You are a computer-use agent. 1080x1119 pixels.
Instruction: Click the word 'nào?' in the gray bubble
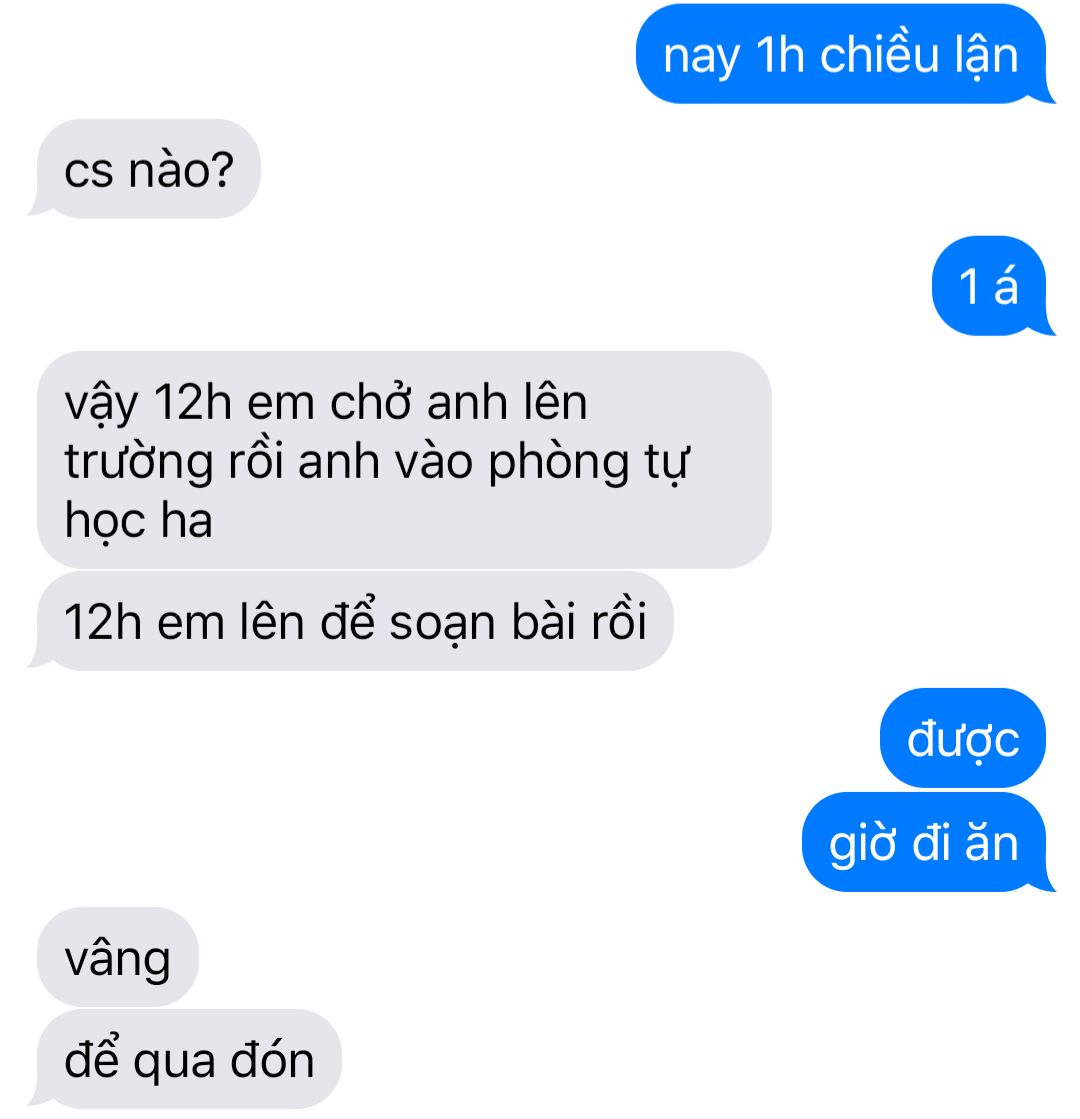pos(181,170)
